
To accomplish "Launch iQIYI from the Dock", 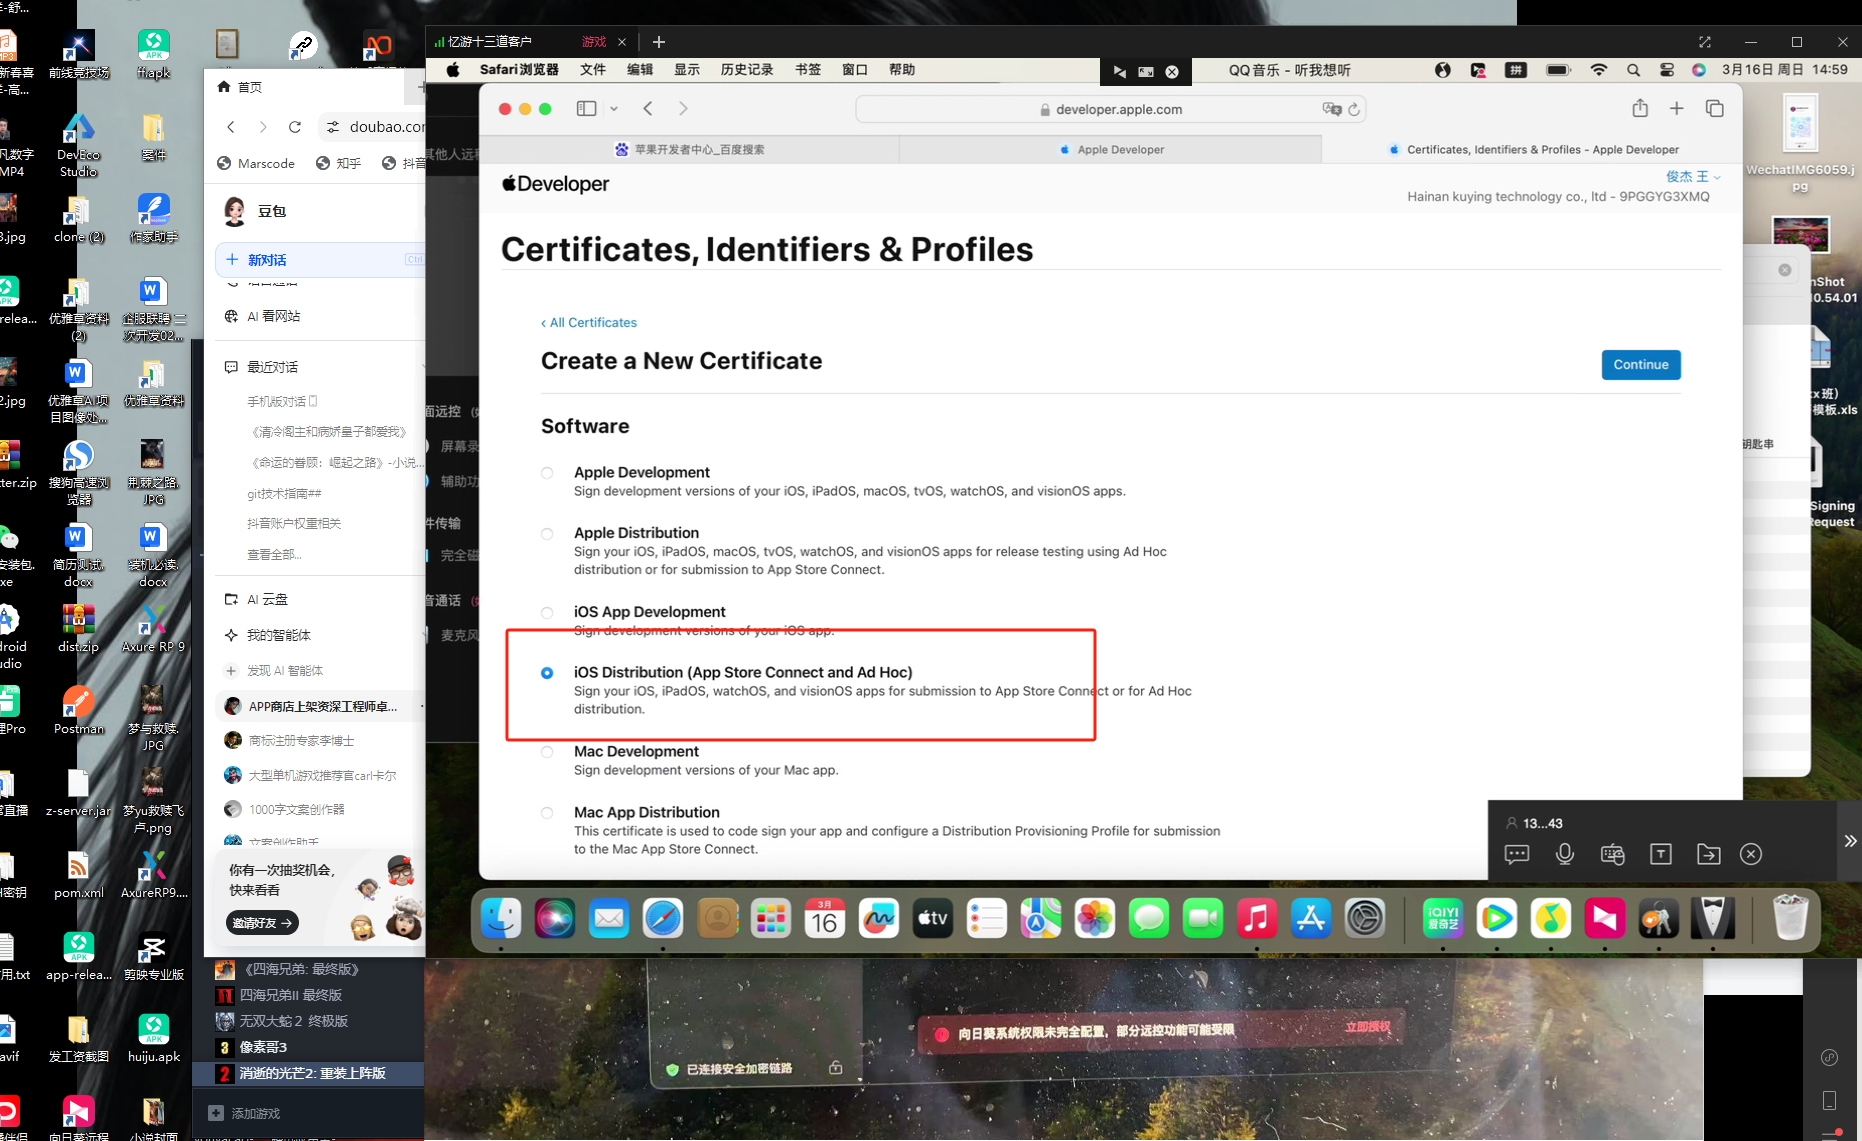I will (x=1443, y=918).
